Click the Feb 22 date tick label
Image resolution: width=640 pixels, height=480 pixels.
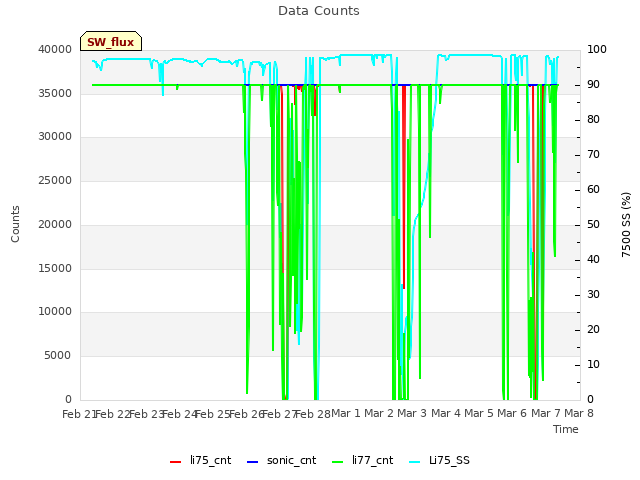tap(113, 414)
